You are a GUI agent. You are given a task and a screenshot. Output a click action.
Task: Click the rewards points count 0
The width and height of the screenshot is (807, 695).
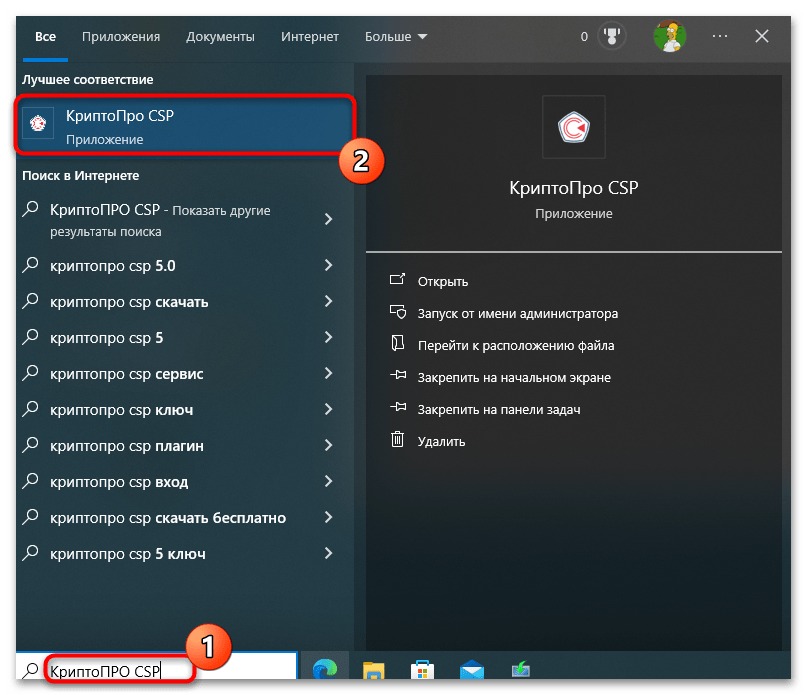[584, 37]
